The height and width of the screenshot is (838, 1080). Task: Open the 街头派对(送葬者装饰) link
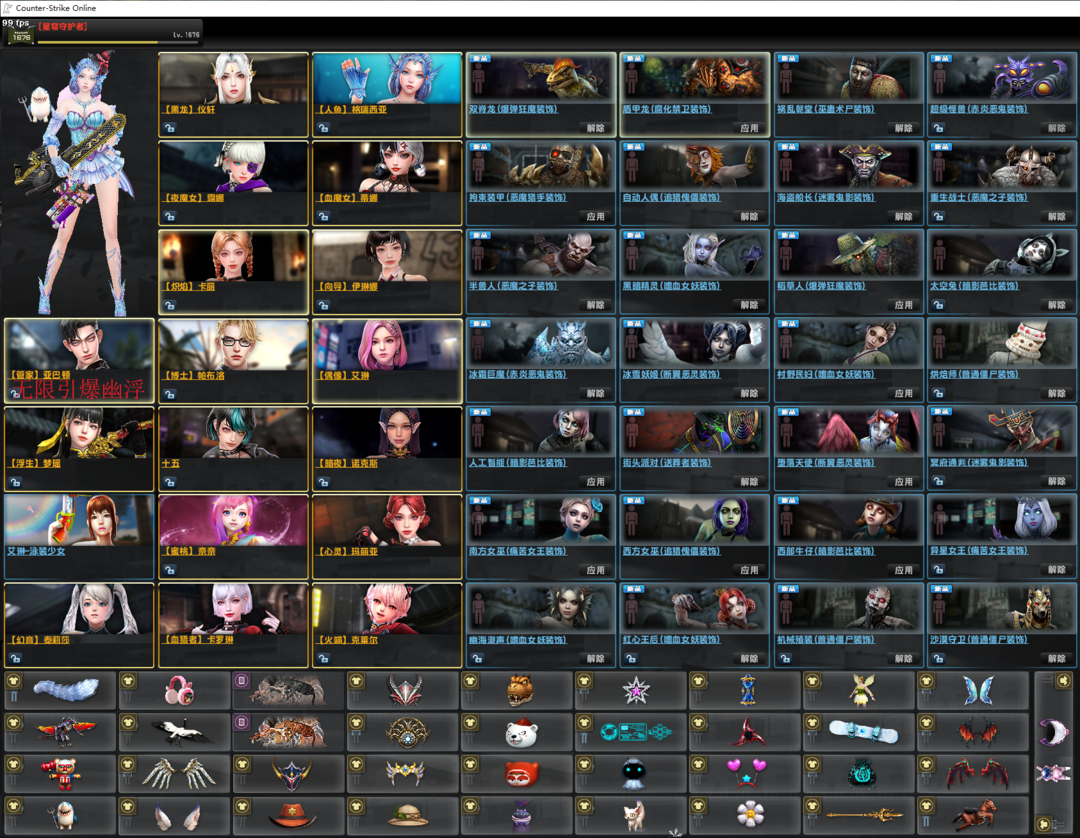click(666, 463)
